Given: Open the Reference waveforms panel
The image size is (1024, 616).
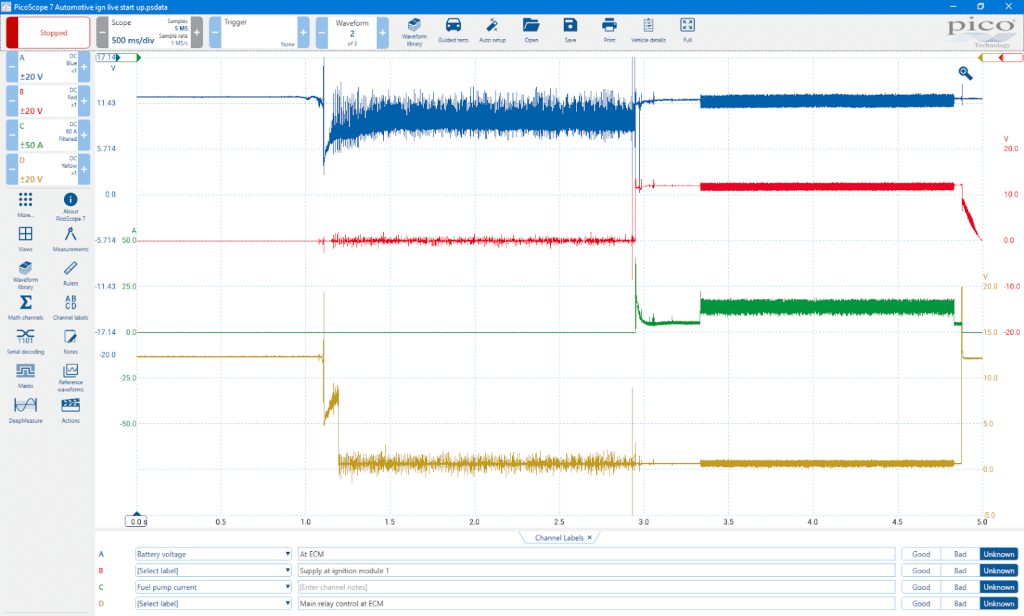Looking at the screenshot, I should (71, 377).
